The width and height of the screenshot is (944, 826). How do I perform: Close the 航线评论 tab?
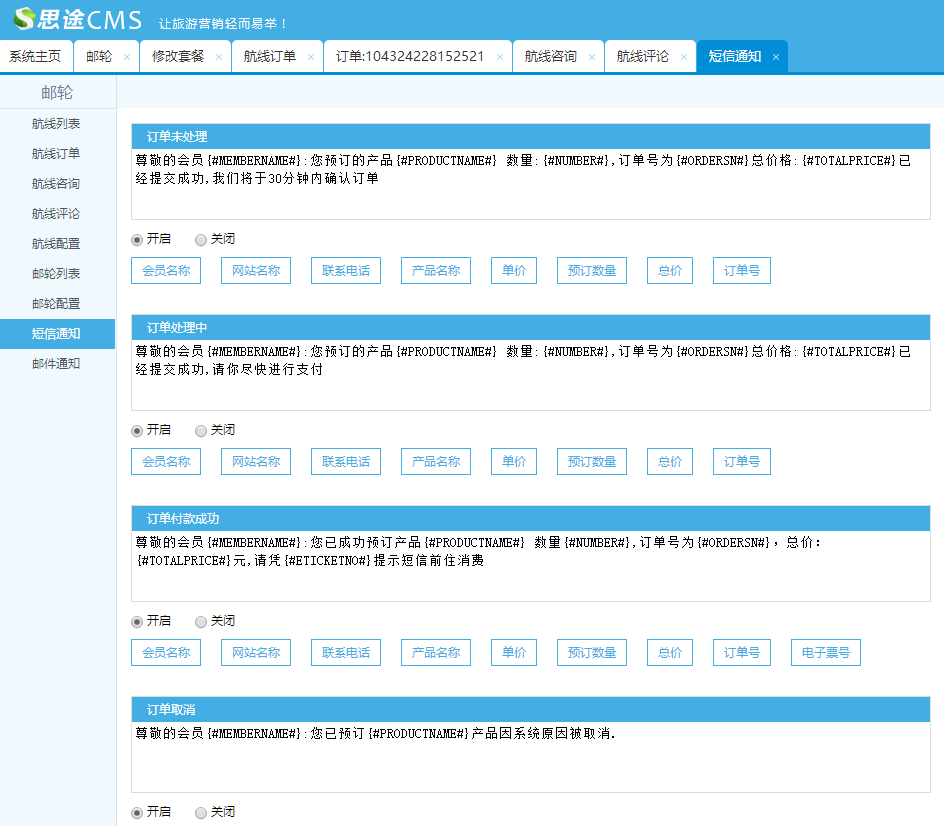[684, 57]
